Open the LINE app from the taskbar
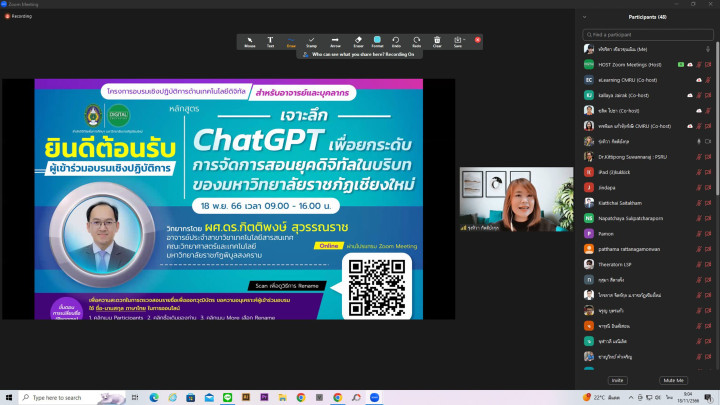The image size is (720, 405). [x=227, y=398]
